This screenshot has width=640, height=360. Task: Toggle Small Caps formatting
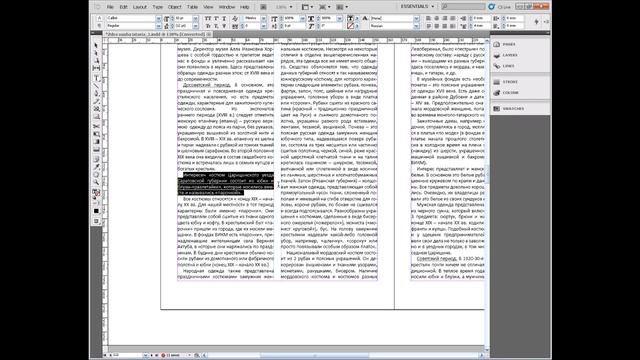(x=208, y=26)
